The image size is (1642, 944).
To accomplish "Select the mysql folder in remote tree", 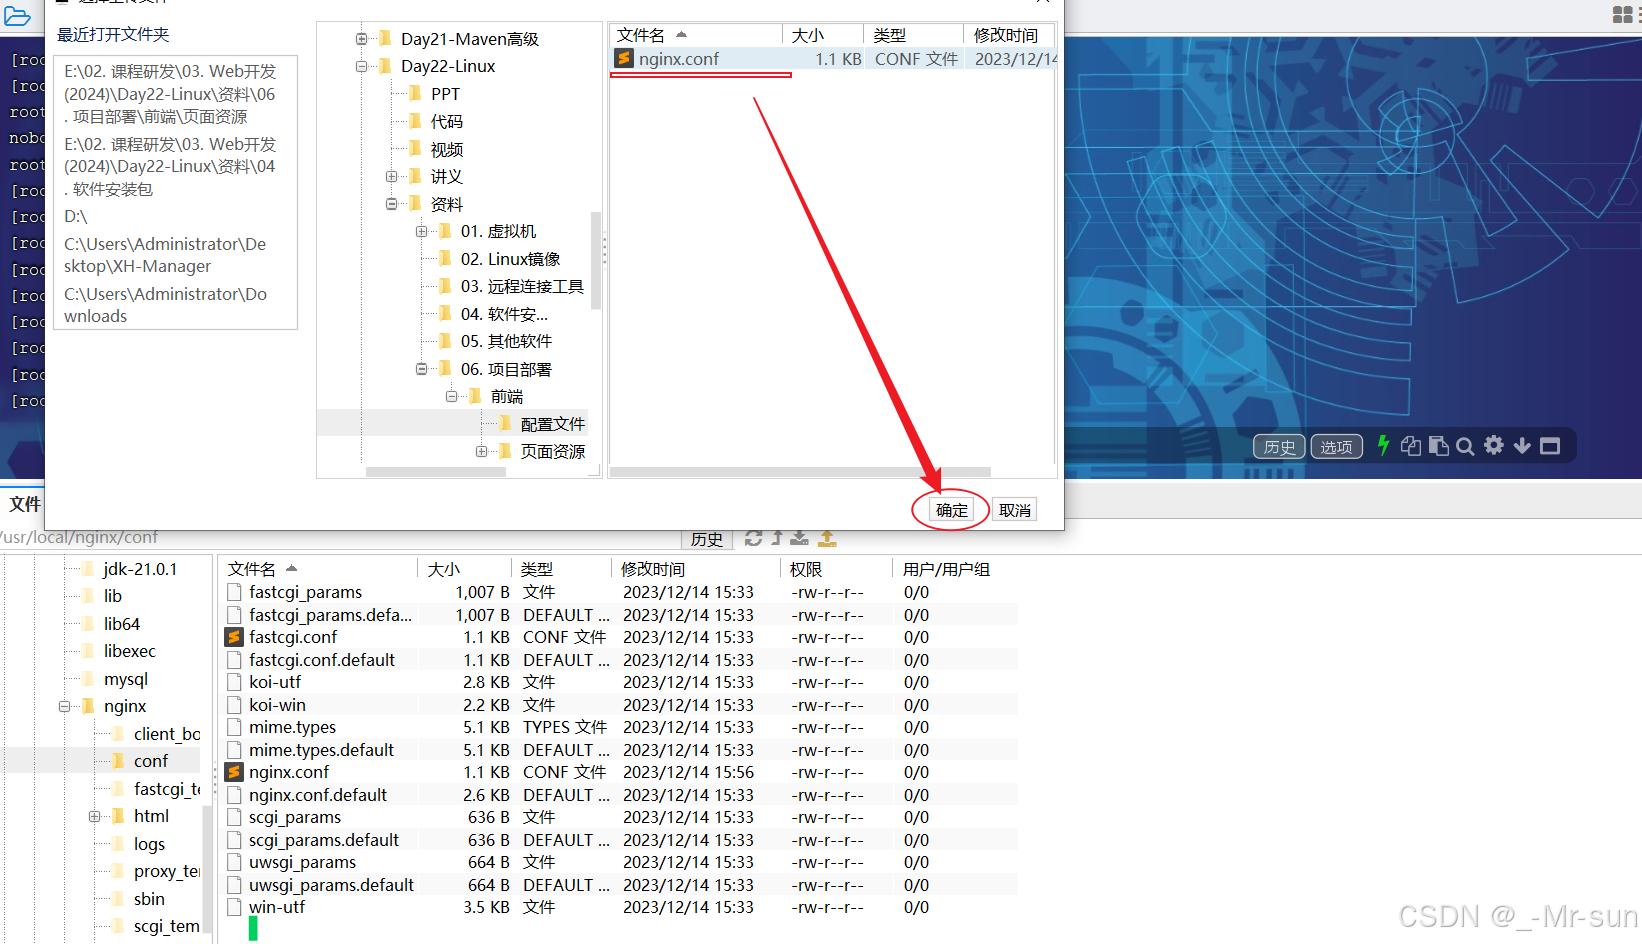I will [x=126, y=679].
